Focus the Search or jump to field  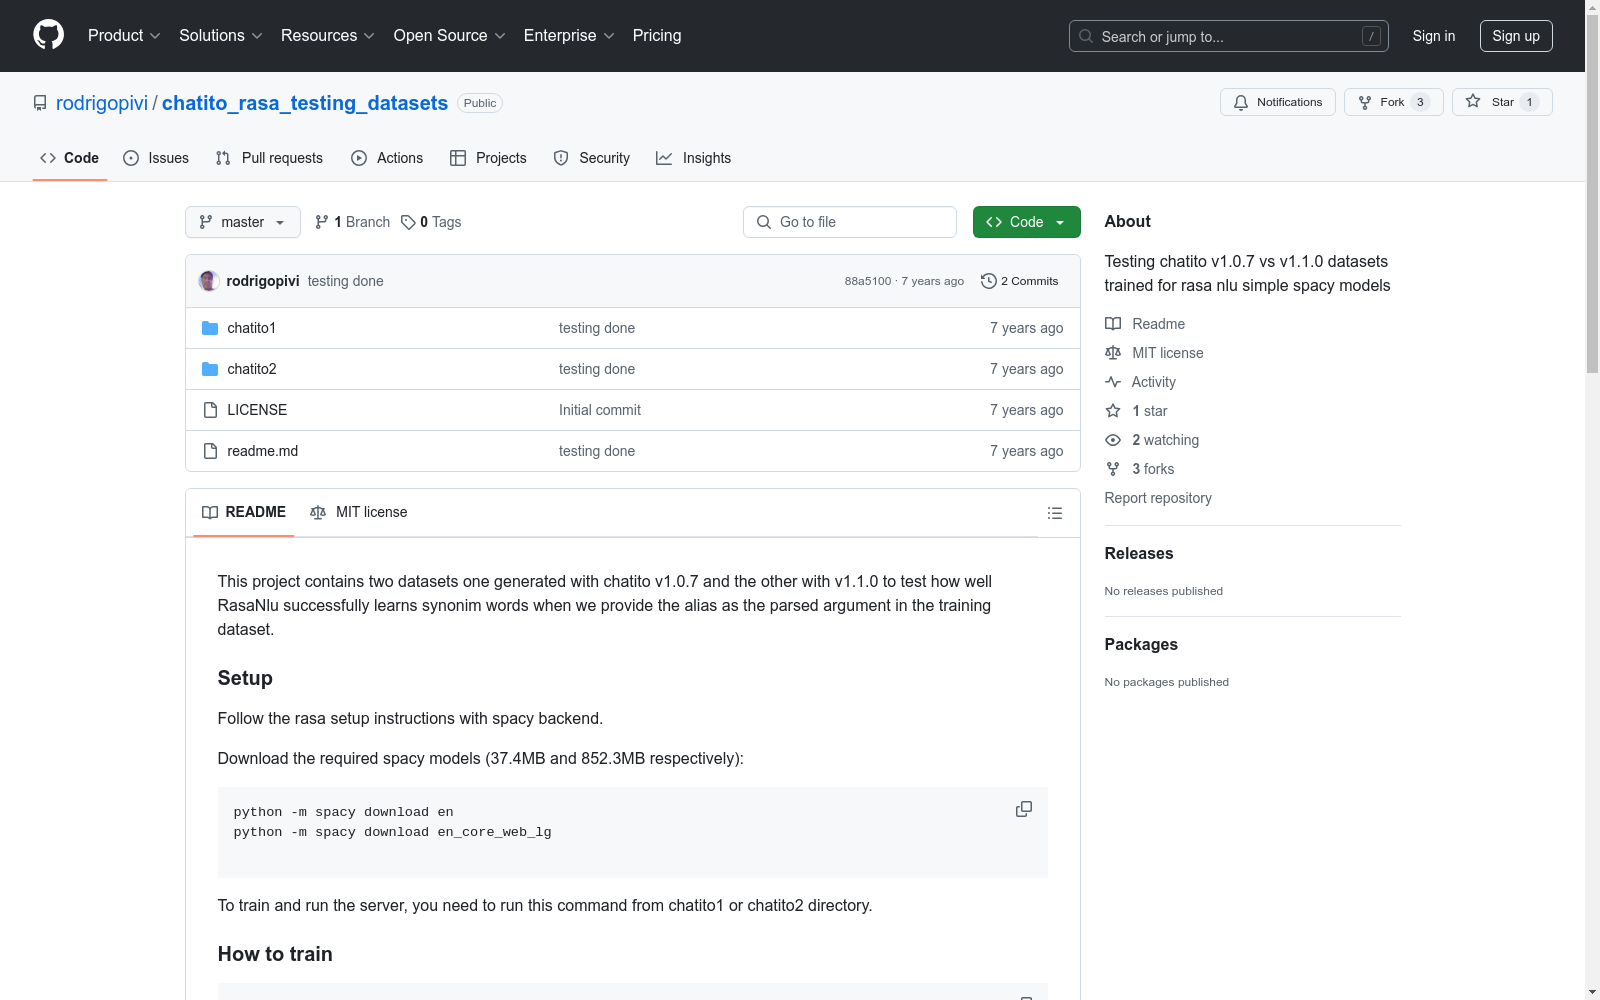point(1229,36)
